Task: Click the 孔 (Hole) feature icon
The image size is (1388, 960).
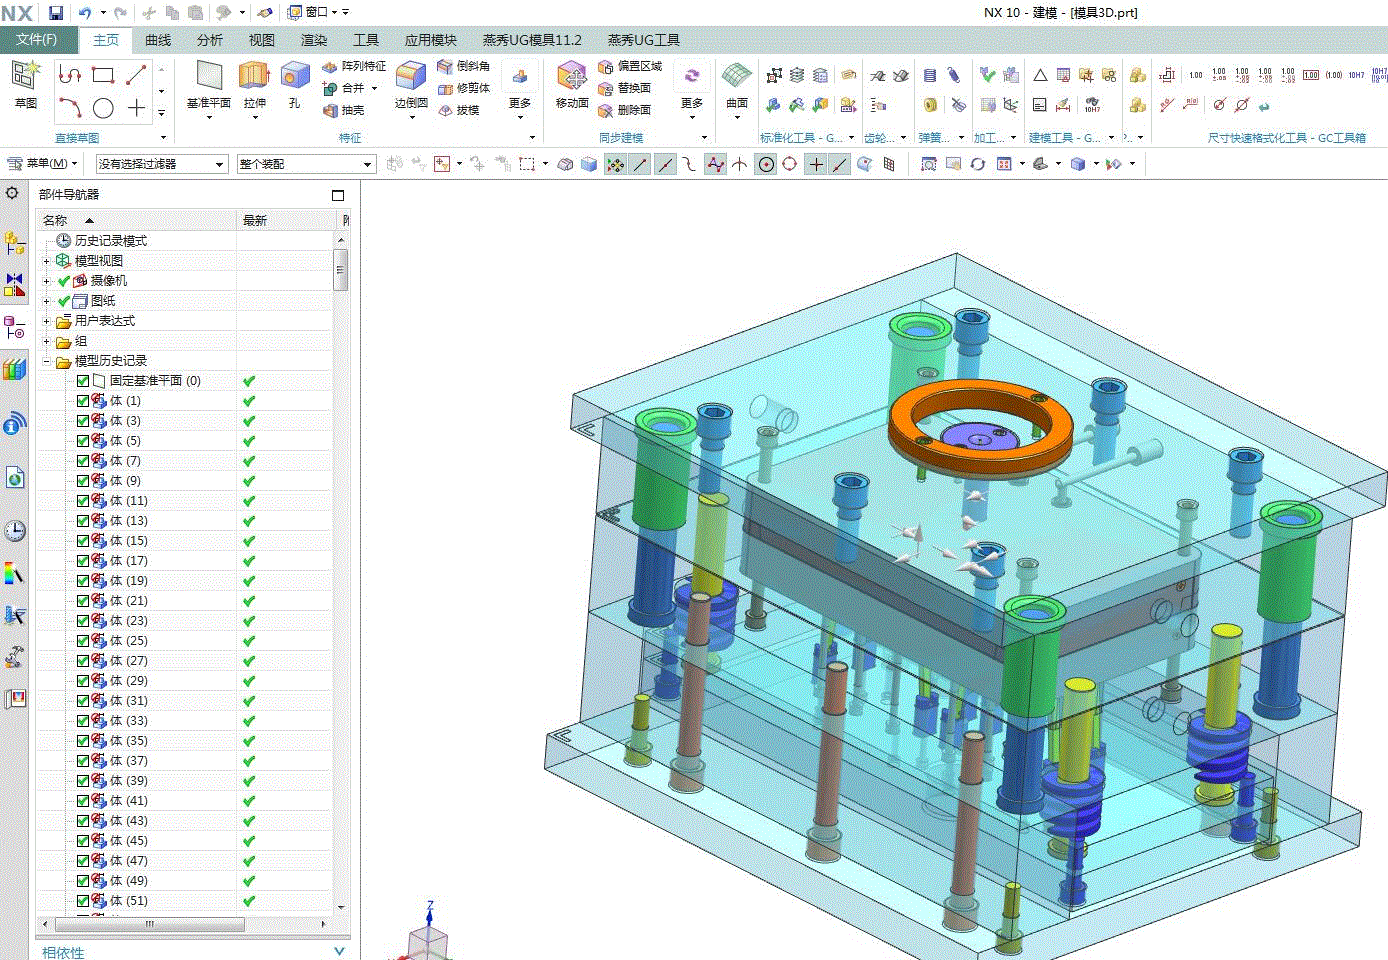Action: coord(294,84)
